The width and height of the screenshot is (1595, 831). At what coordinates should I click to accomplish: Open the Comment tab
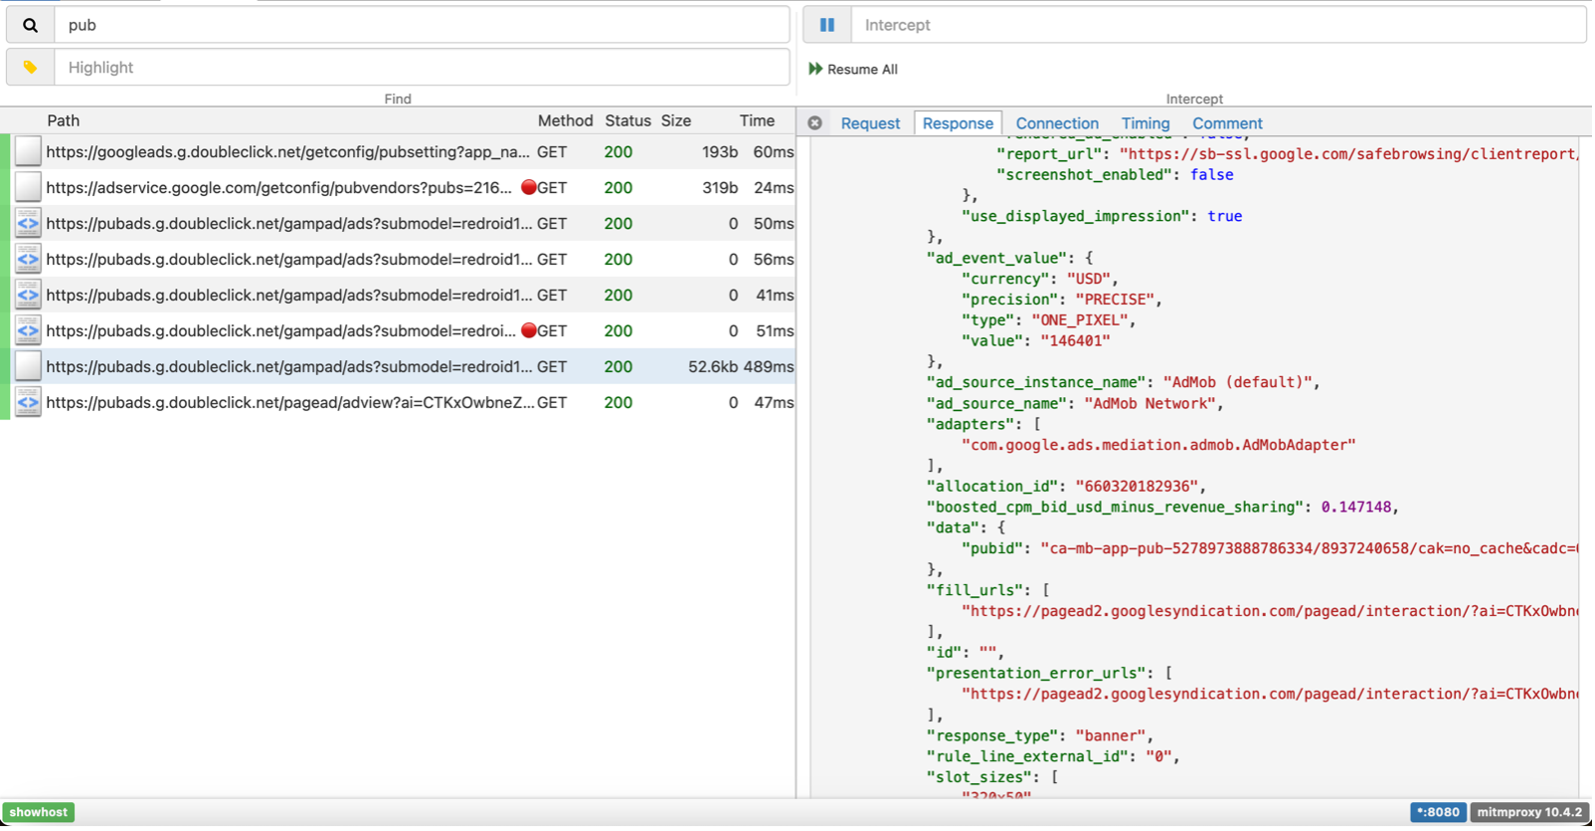[x=1227, y=123]
